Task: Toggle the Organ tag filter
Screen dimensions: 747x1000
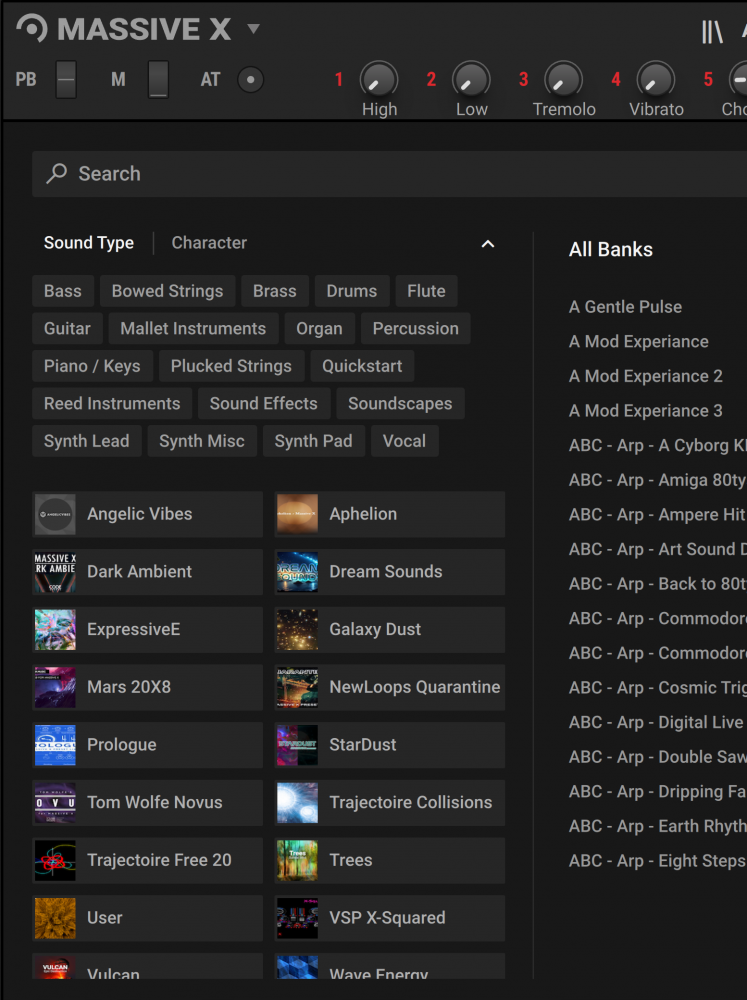Action: pos(319,328)
